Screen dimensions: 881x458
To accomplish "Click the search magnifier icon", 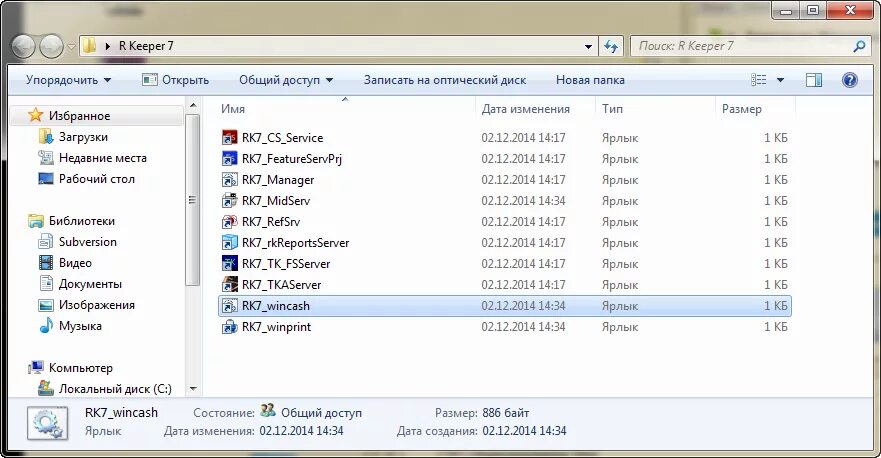I will point(859,46).
